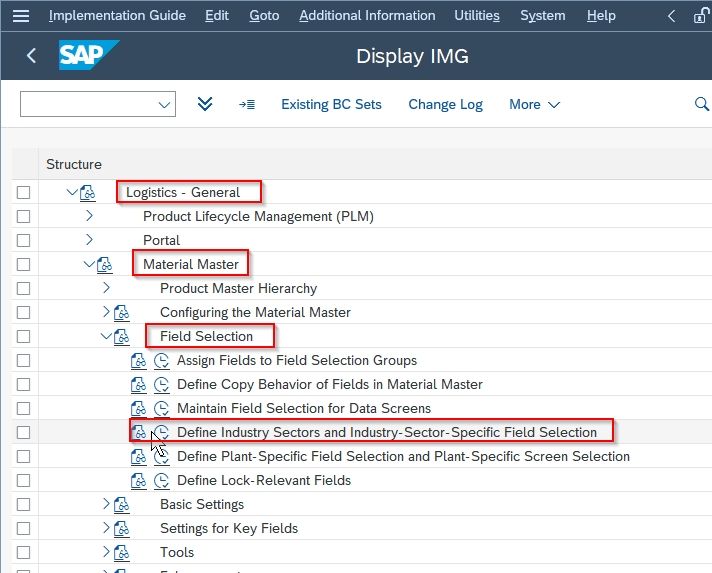Click the Existing BC Sets button
The image size is (712, 573).
tap(331, 104)
